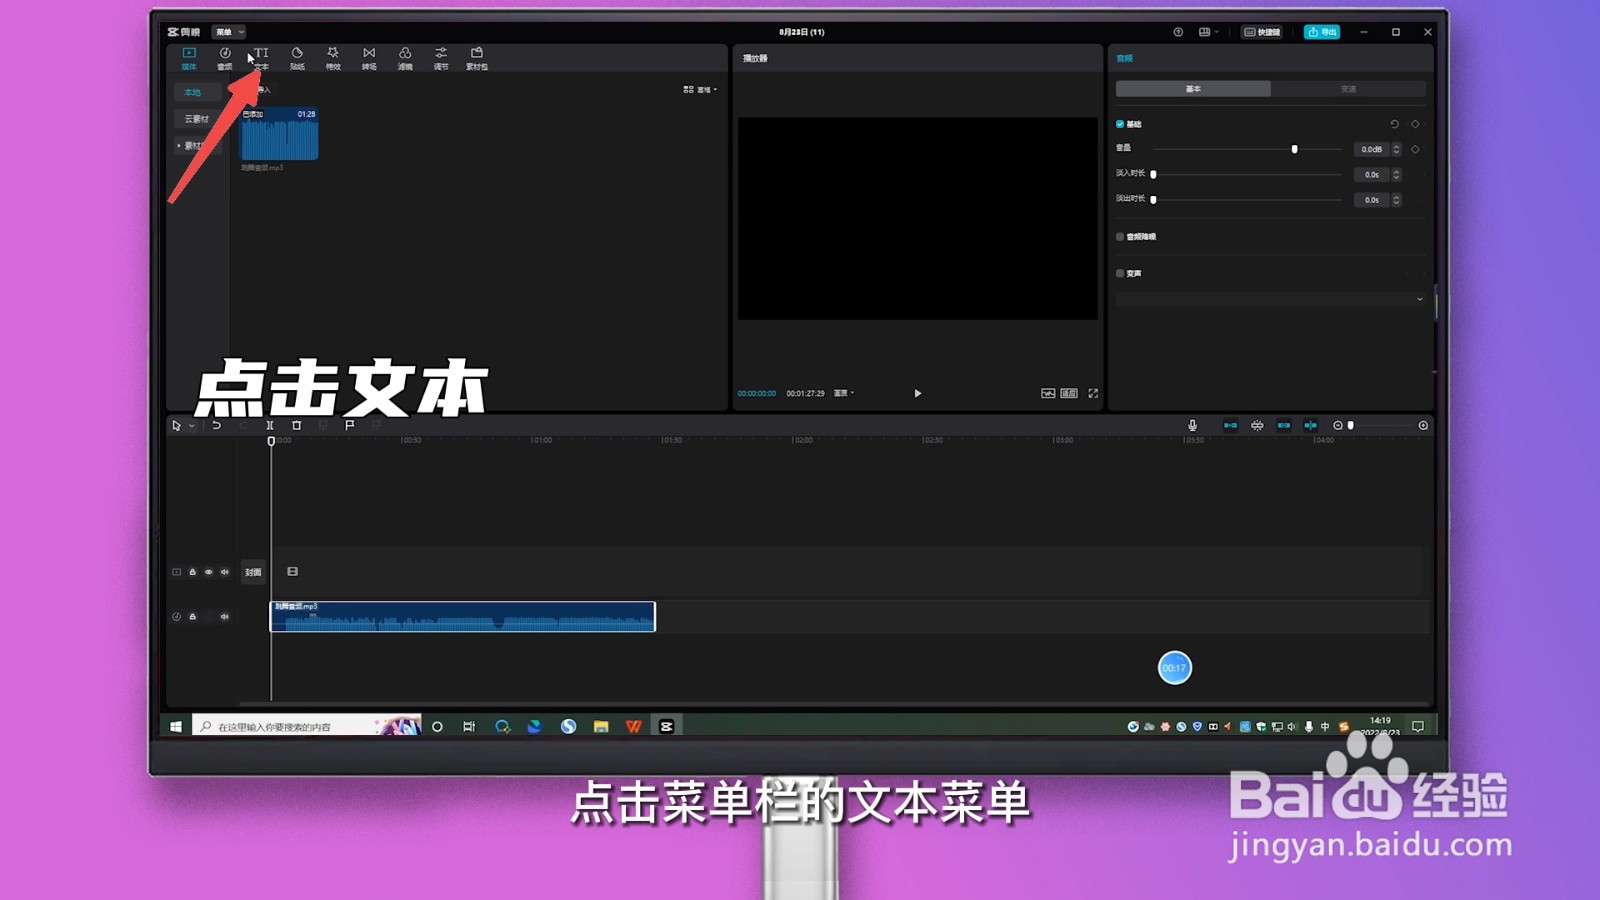Image resolution: width=1600 pixels, height=900 pixels.
Task: Add keyframe for basic section diamond
Action: 1415,124
